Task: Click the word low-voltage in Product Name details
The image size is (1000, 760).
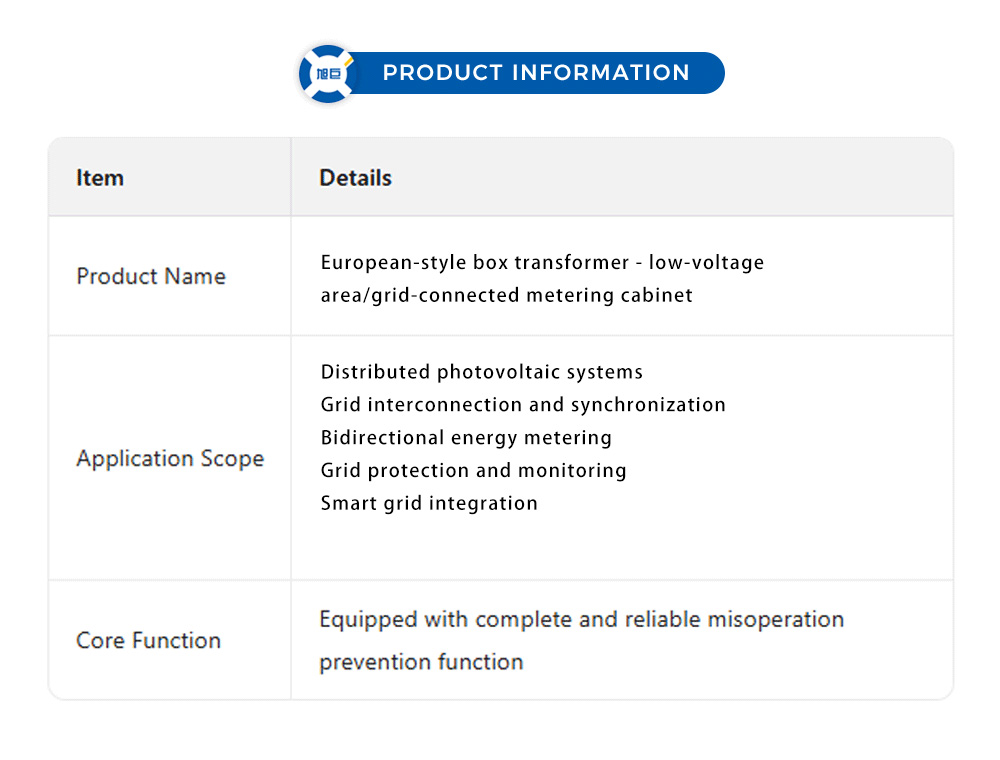Action: pos(706,263)
